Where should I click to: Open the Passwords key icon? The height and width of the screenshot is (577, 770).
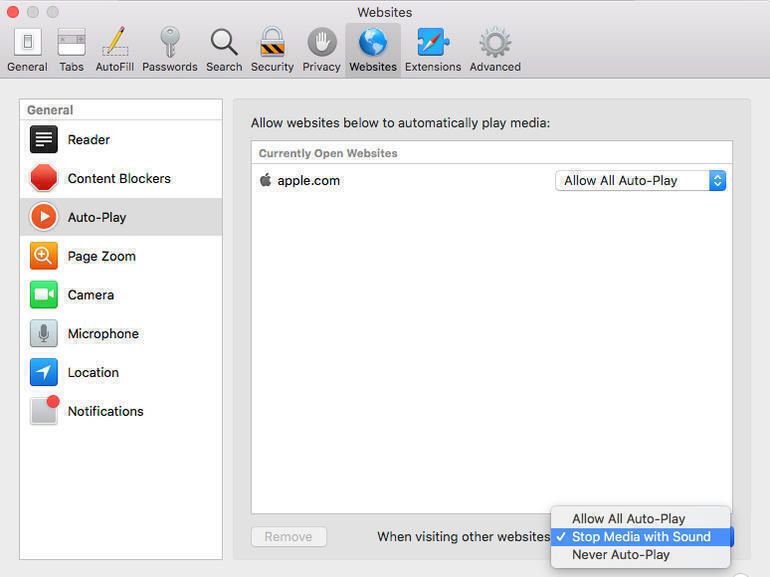(169, 50)
